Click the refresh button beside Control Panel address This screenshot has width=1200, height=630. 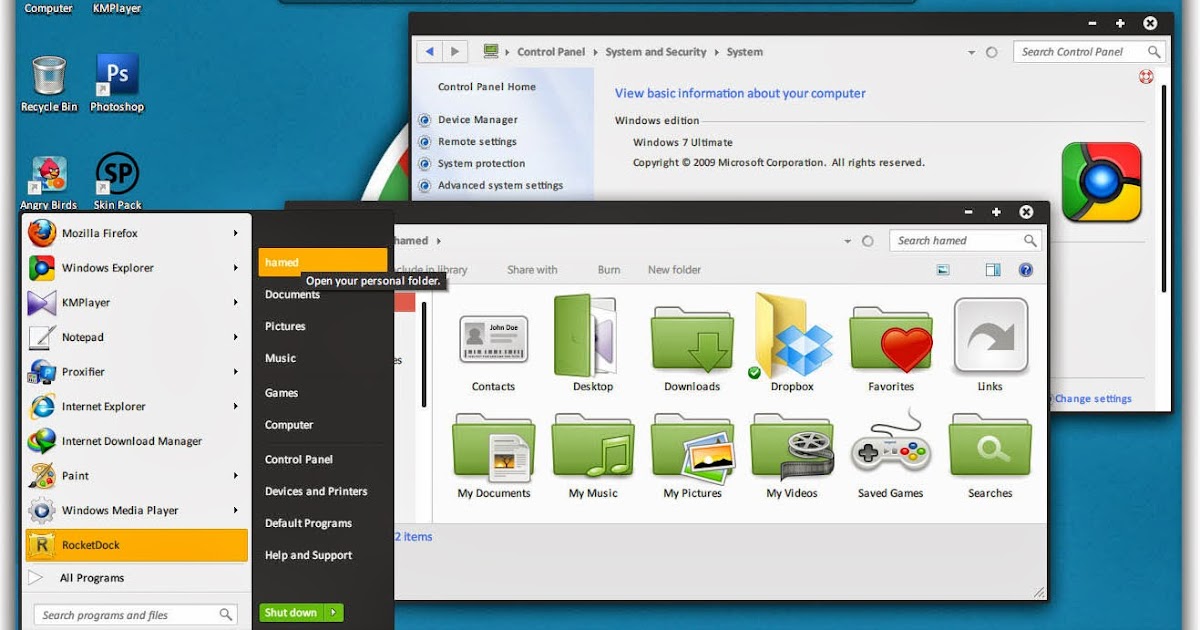click(992, 53)
